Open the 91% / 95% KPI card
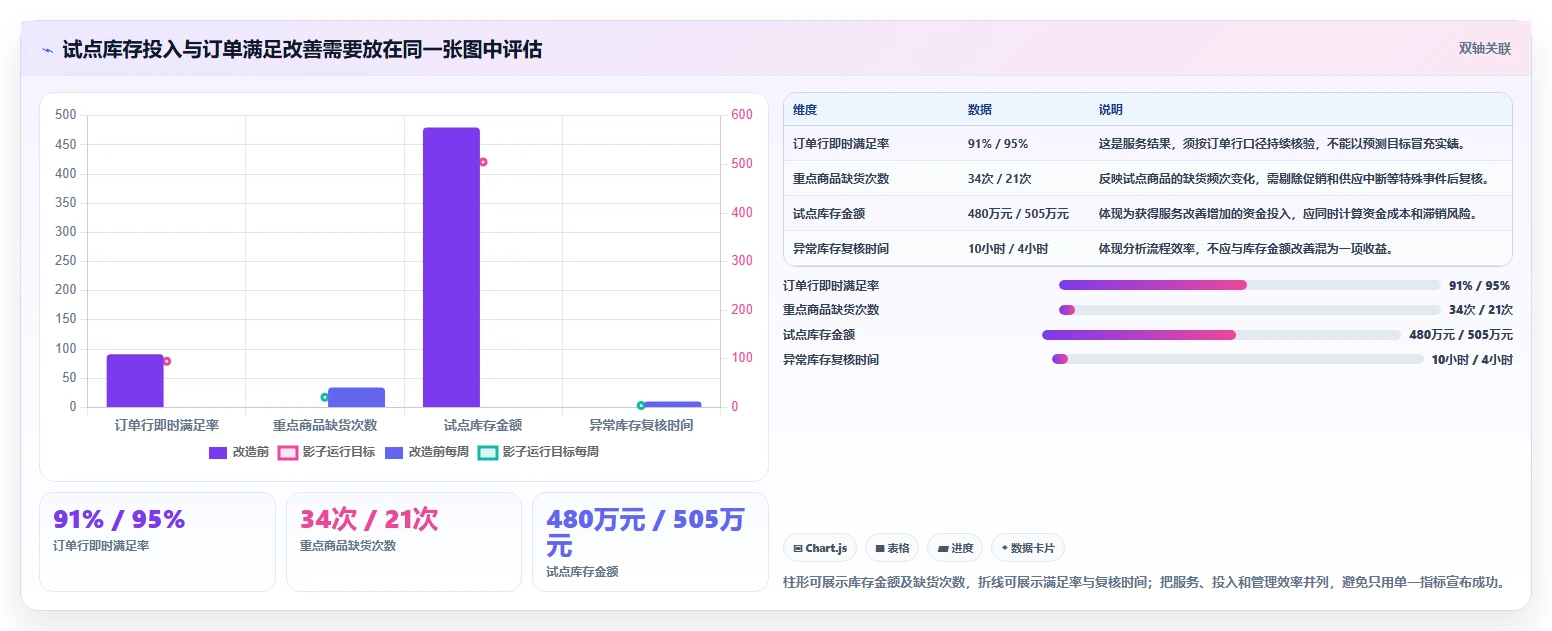 tap(157, 542)
